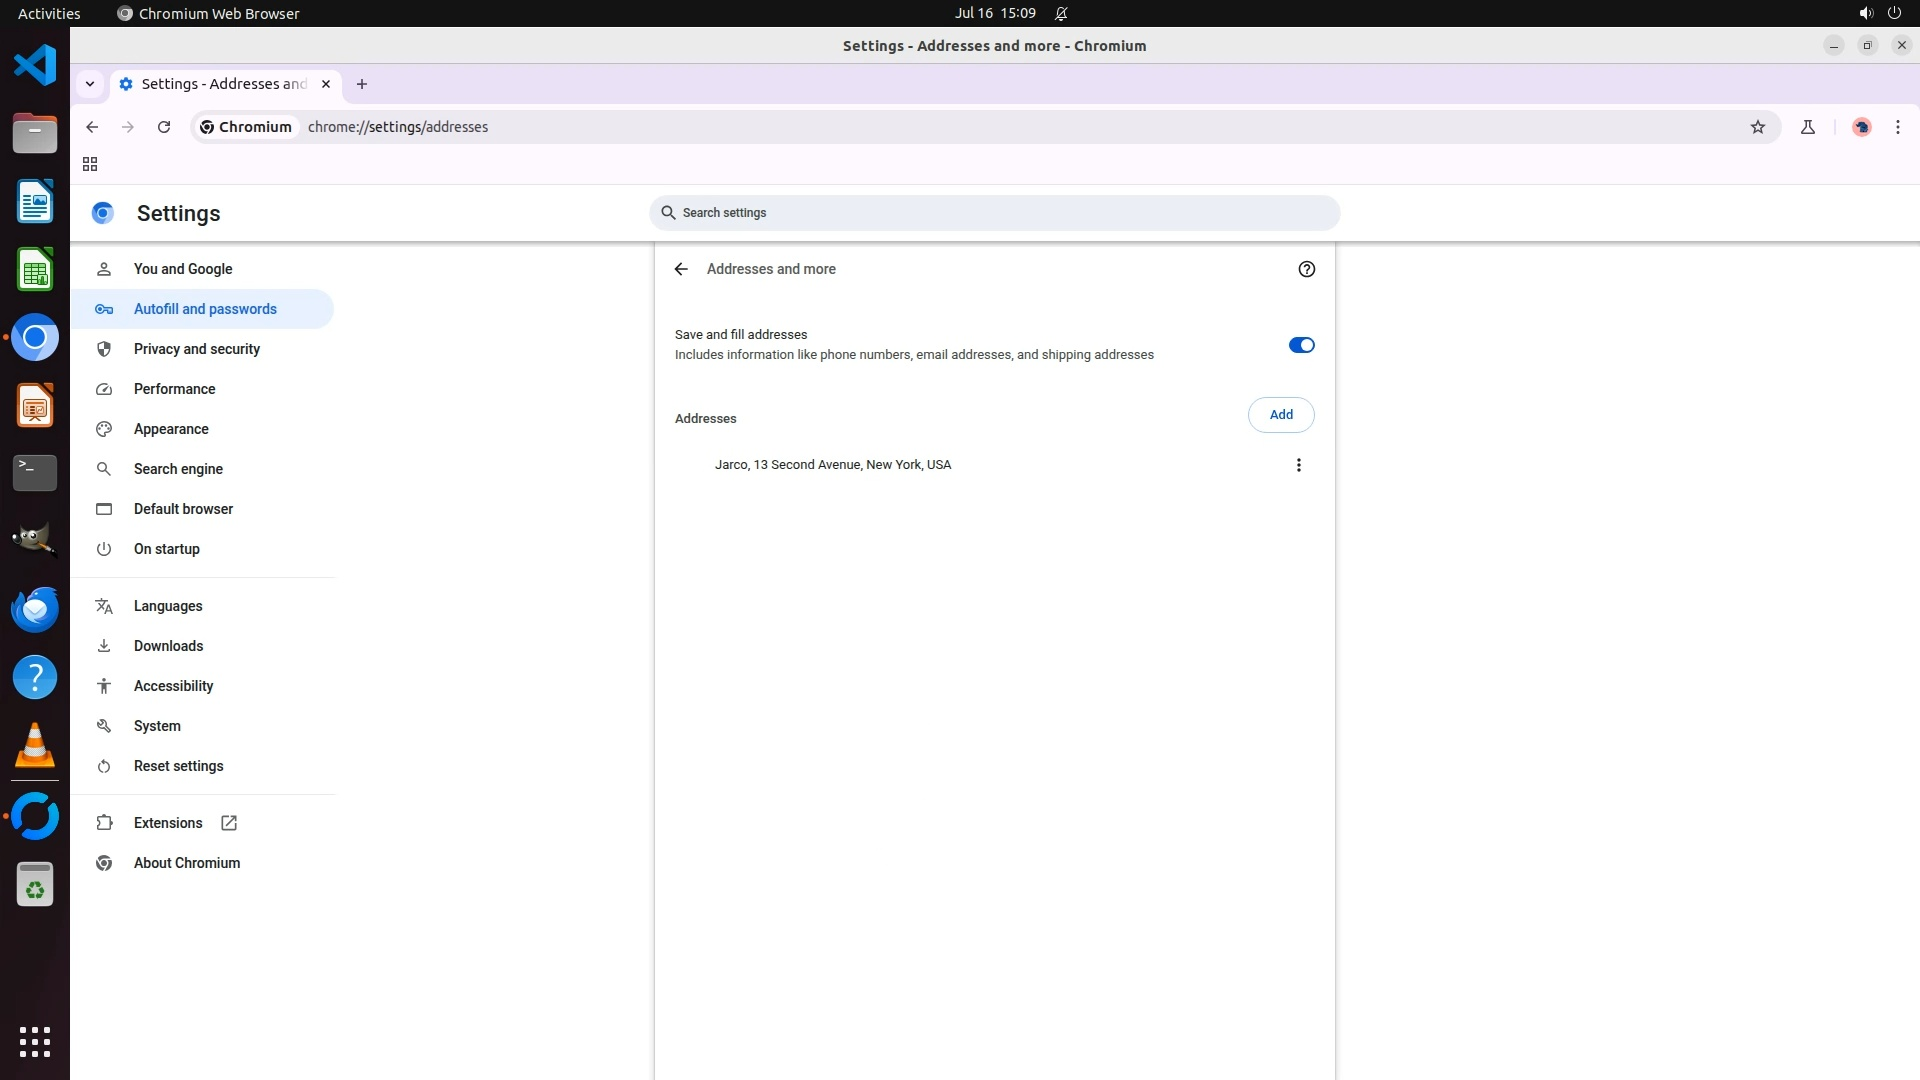Screen dimensions: 1920x1080
Task: Open the apps grid shortcut
Action: coord(90,164)
